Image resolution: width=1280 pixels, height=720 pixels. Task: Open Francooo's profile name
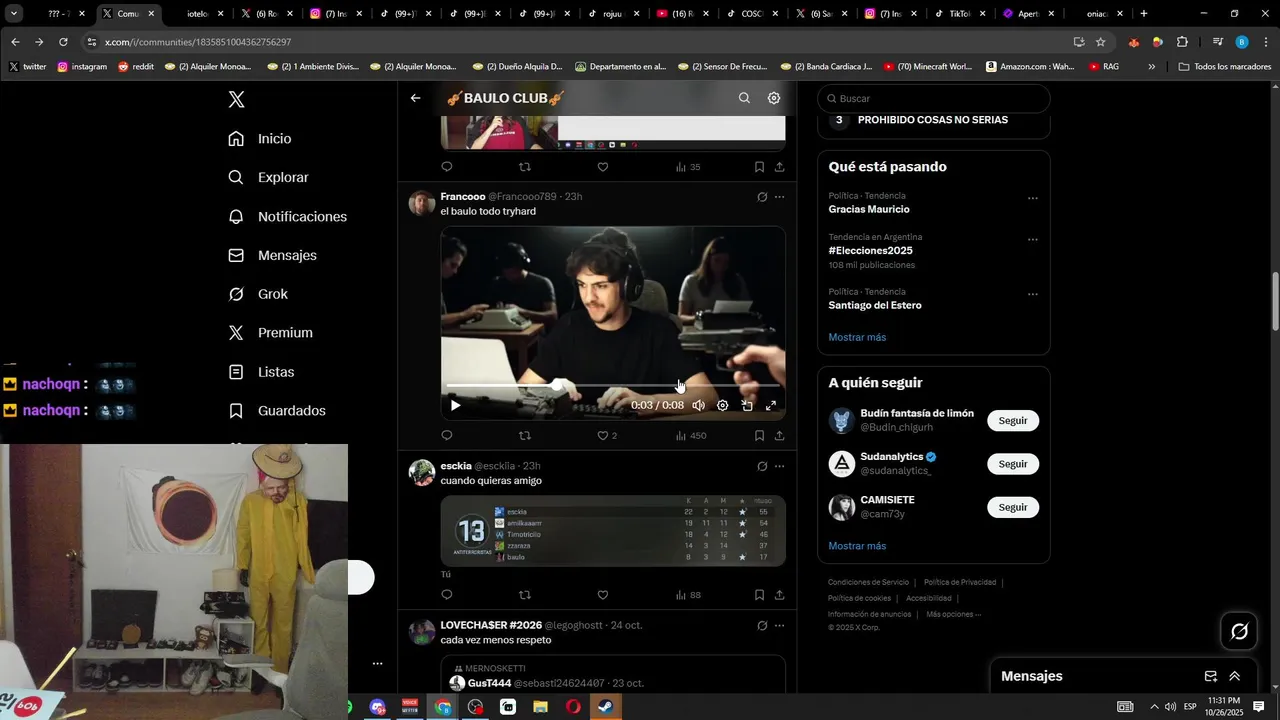(x=463, y=197)
